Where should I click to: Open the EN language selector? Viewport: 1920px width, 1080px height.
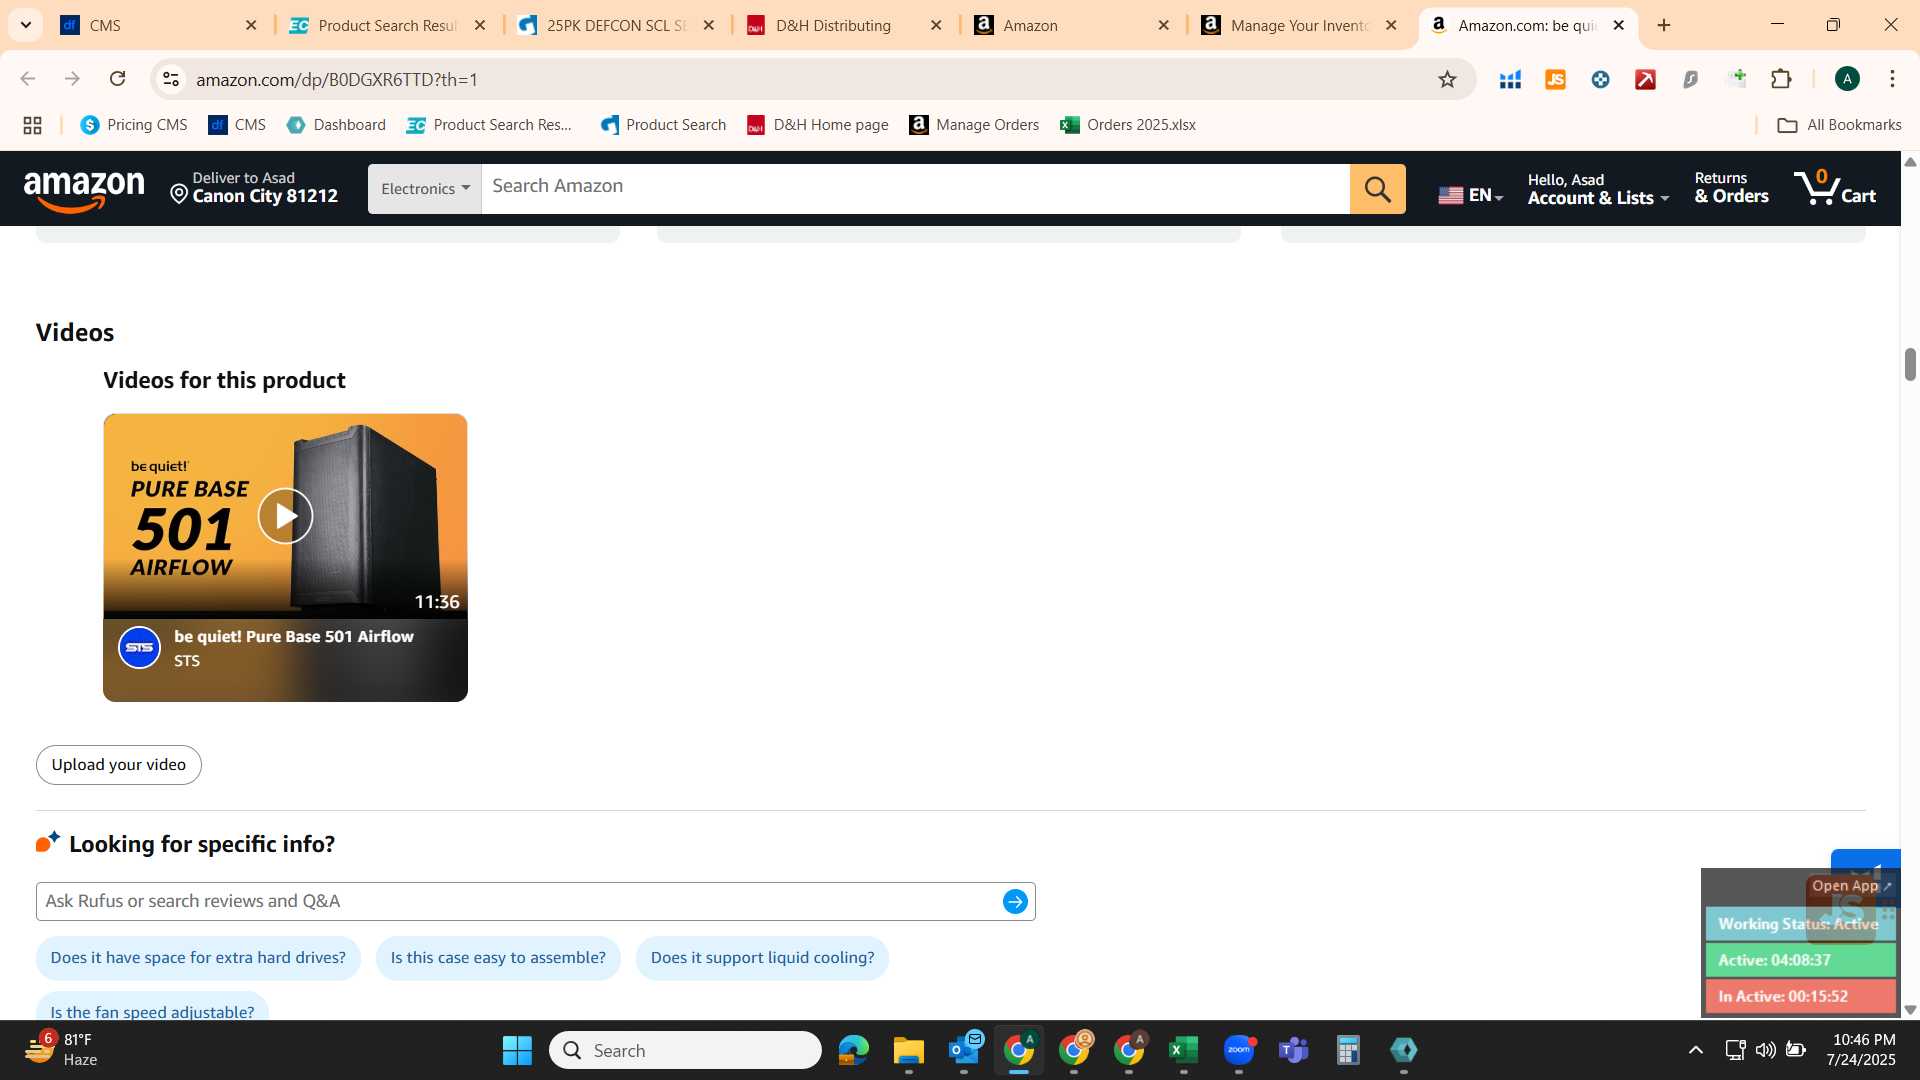coord(1470,195)
